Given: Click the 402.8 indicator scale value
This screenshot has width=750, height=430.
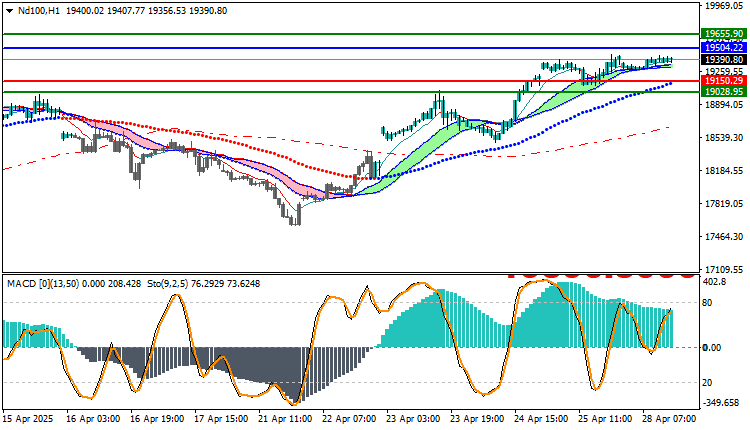Looking at the screenshot, I should click(x=715, y=282).
